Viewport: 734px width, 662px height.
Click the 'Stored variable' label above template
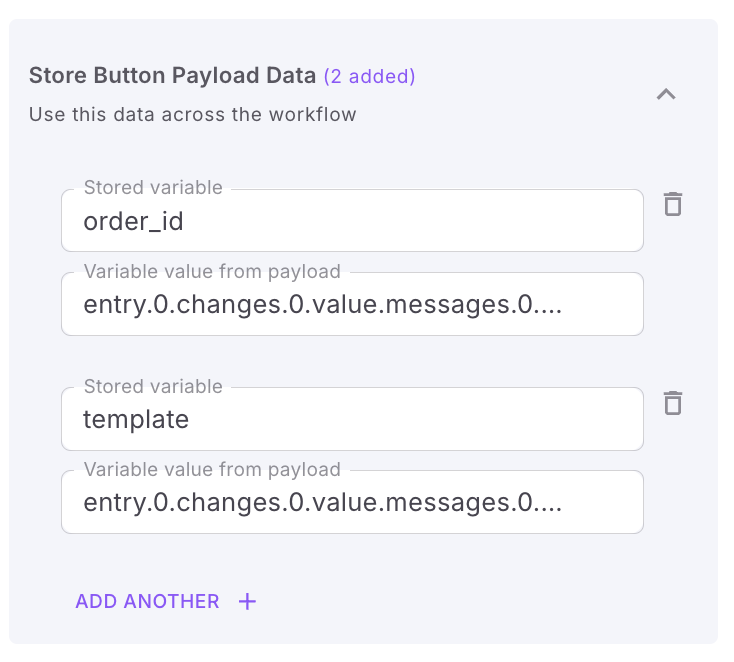[x=153, y=386]
